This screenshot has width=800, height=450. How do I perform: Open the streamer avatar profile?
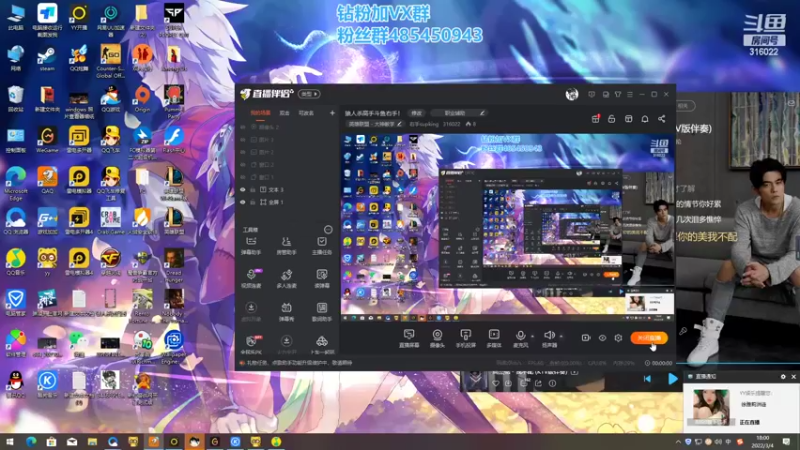tap(572, 94)
